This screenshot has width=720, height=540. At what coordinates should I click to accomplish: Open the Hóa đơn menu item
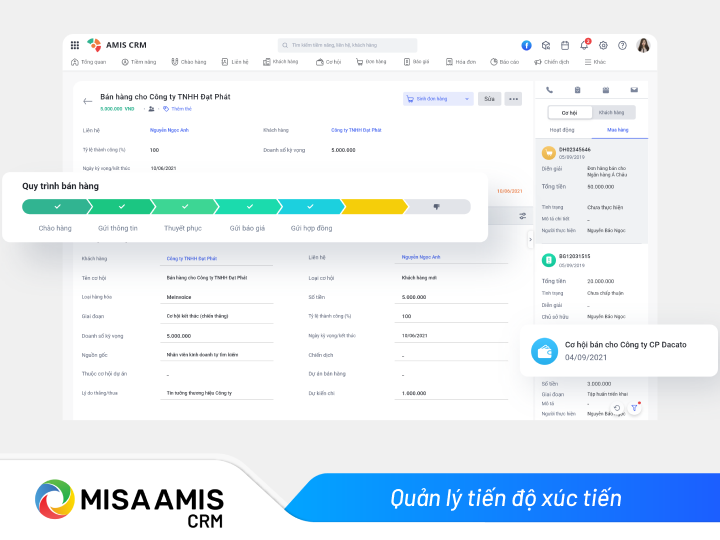tap(461, 62)
